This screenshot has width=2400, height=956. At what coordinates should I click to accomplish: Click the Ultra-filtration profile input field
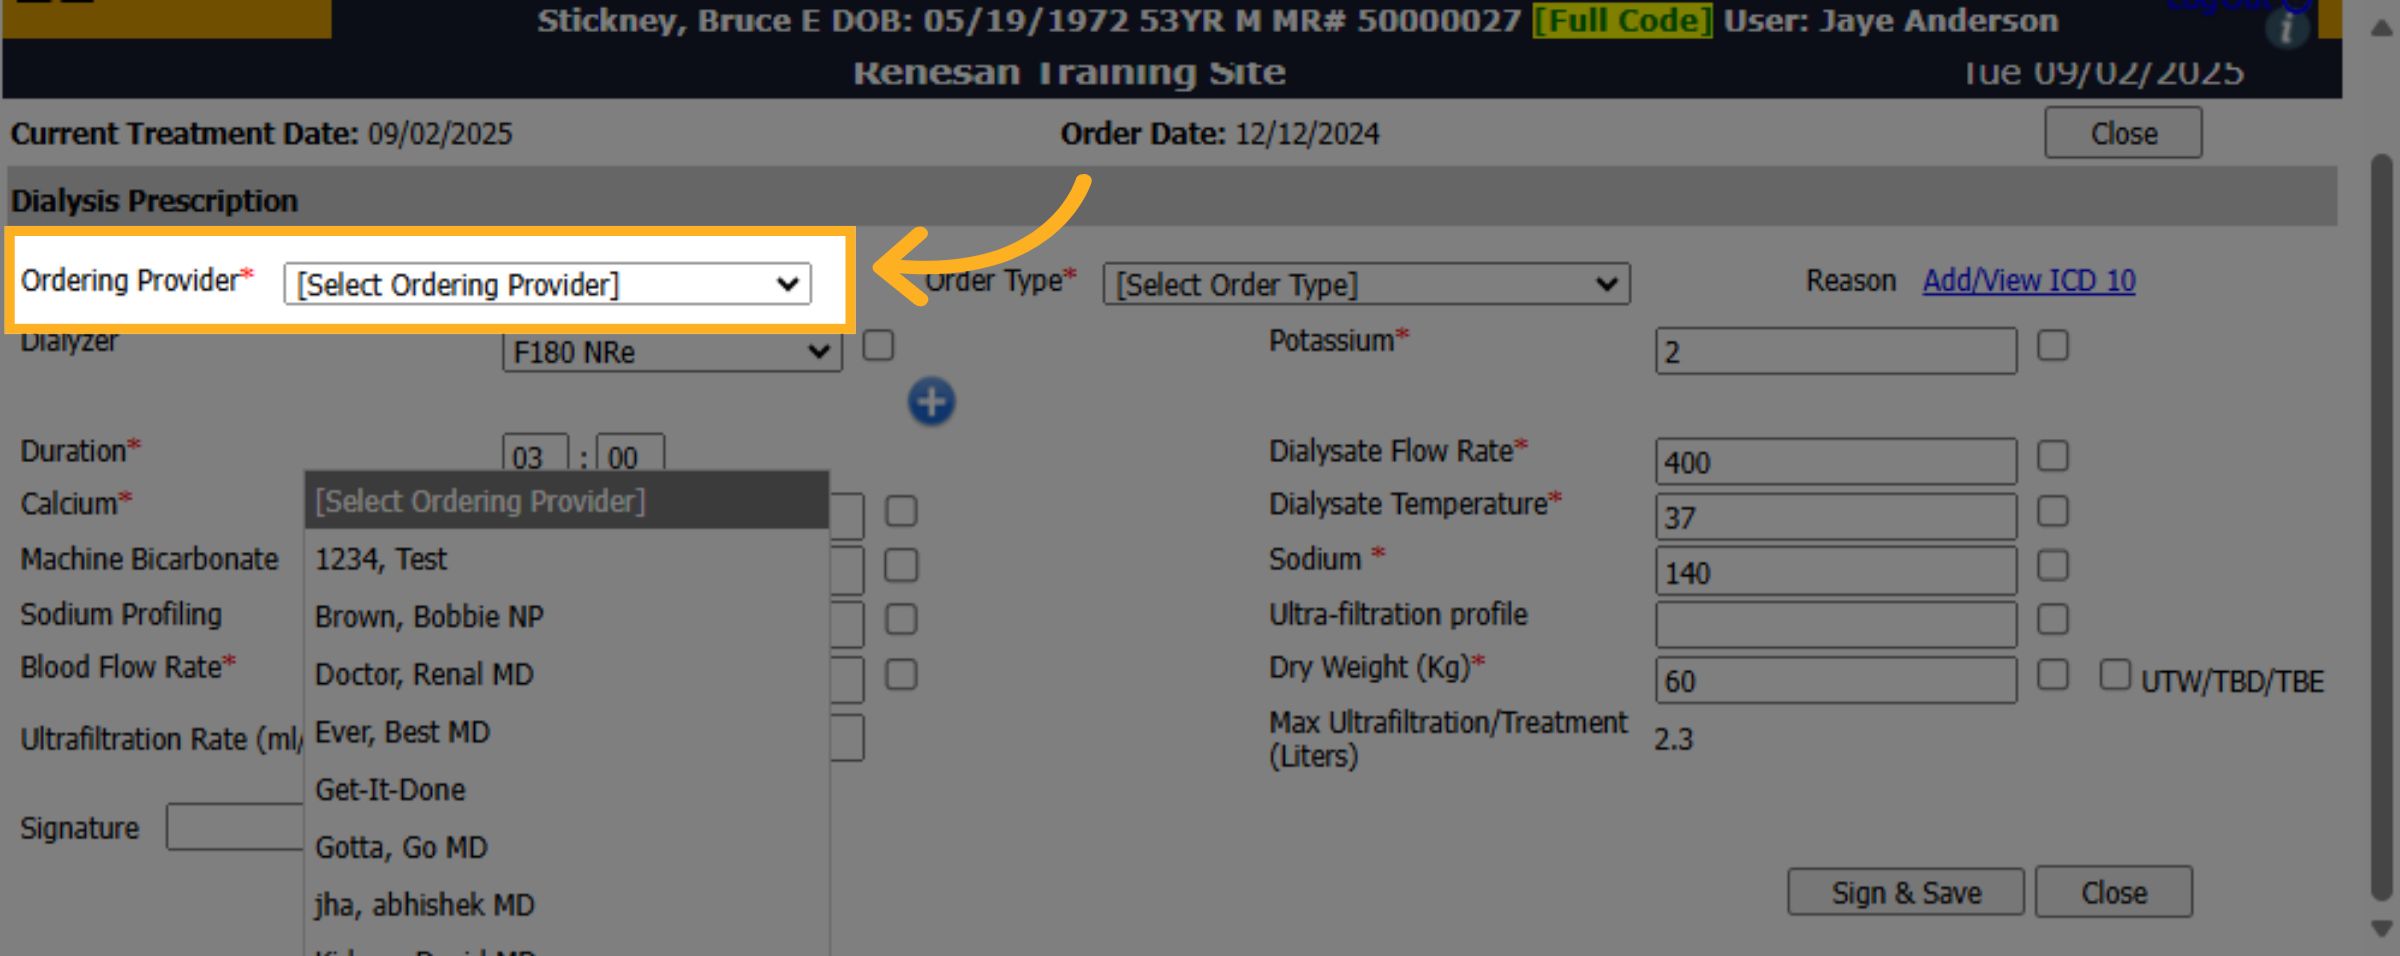[x=1836, y=626]
